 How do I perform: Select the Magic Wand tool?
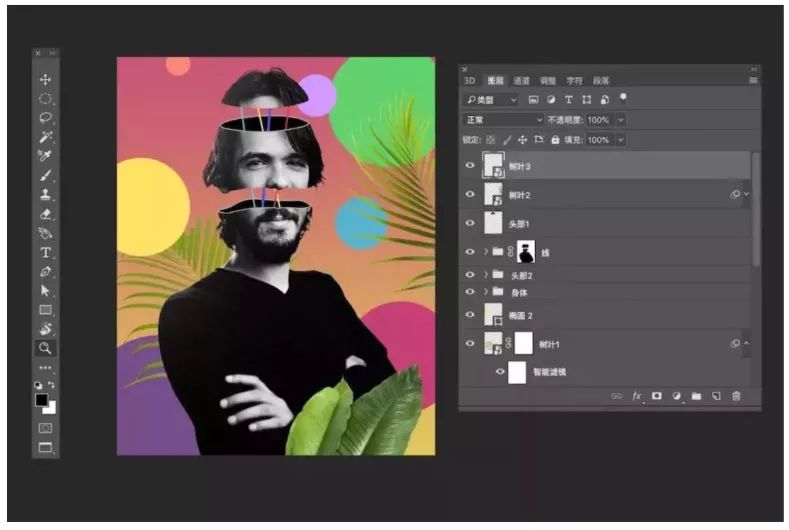45,136
